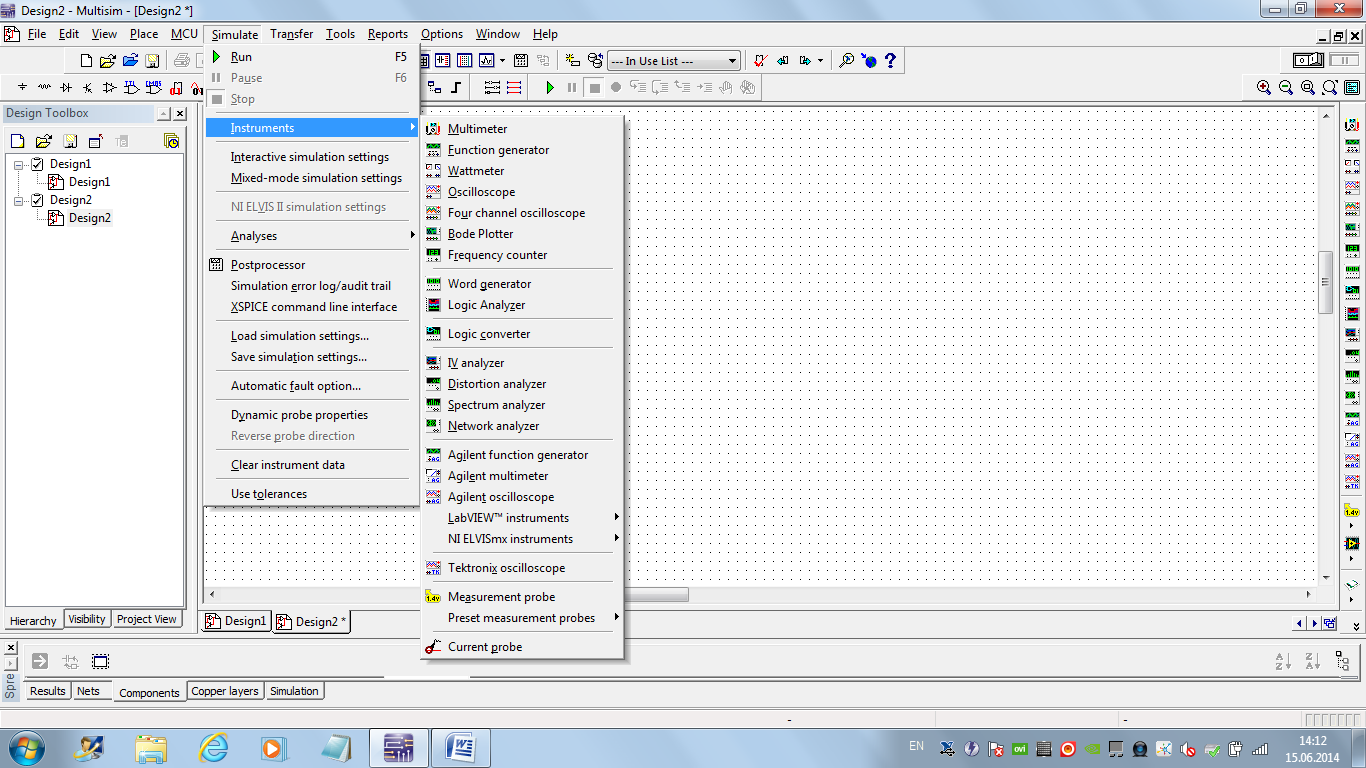Select Multimeter from the Instruments submenu
Image resolution: width=1366 pixels, height=768 pixels.
[x=522, y=129]
